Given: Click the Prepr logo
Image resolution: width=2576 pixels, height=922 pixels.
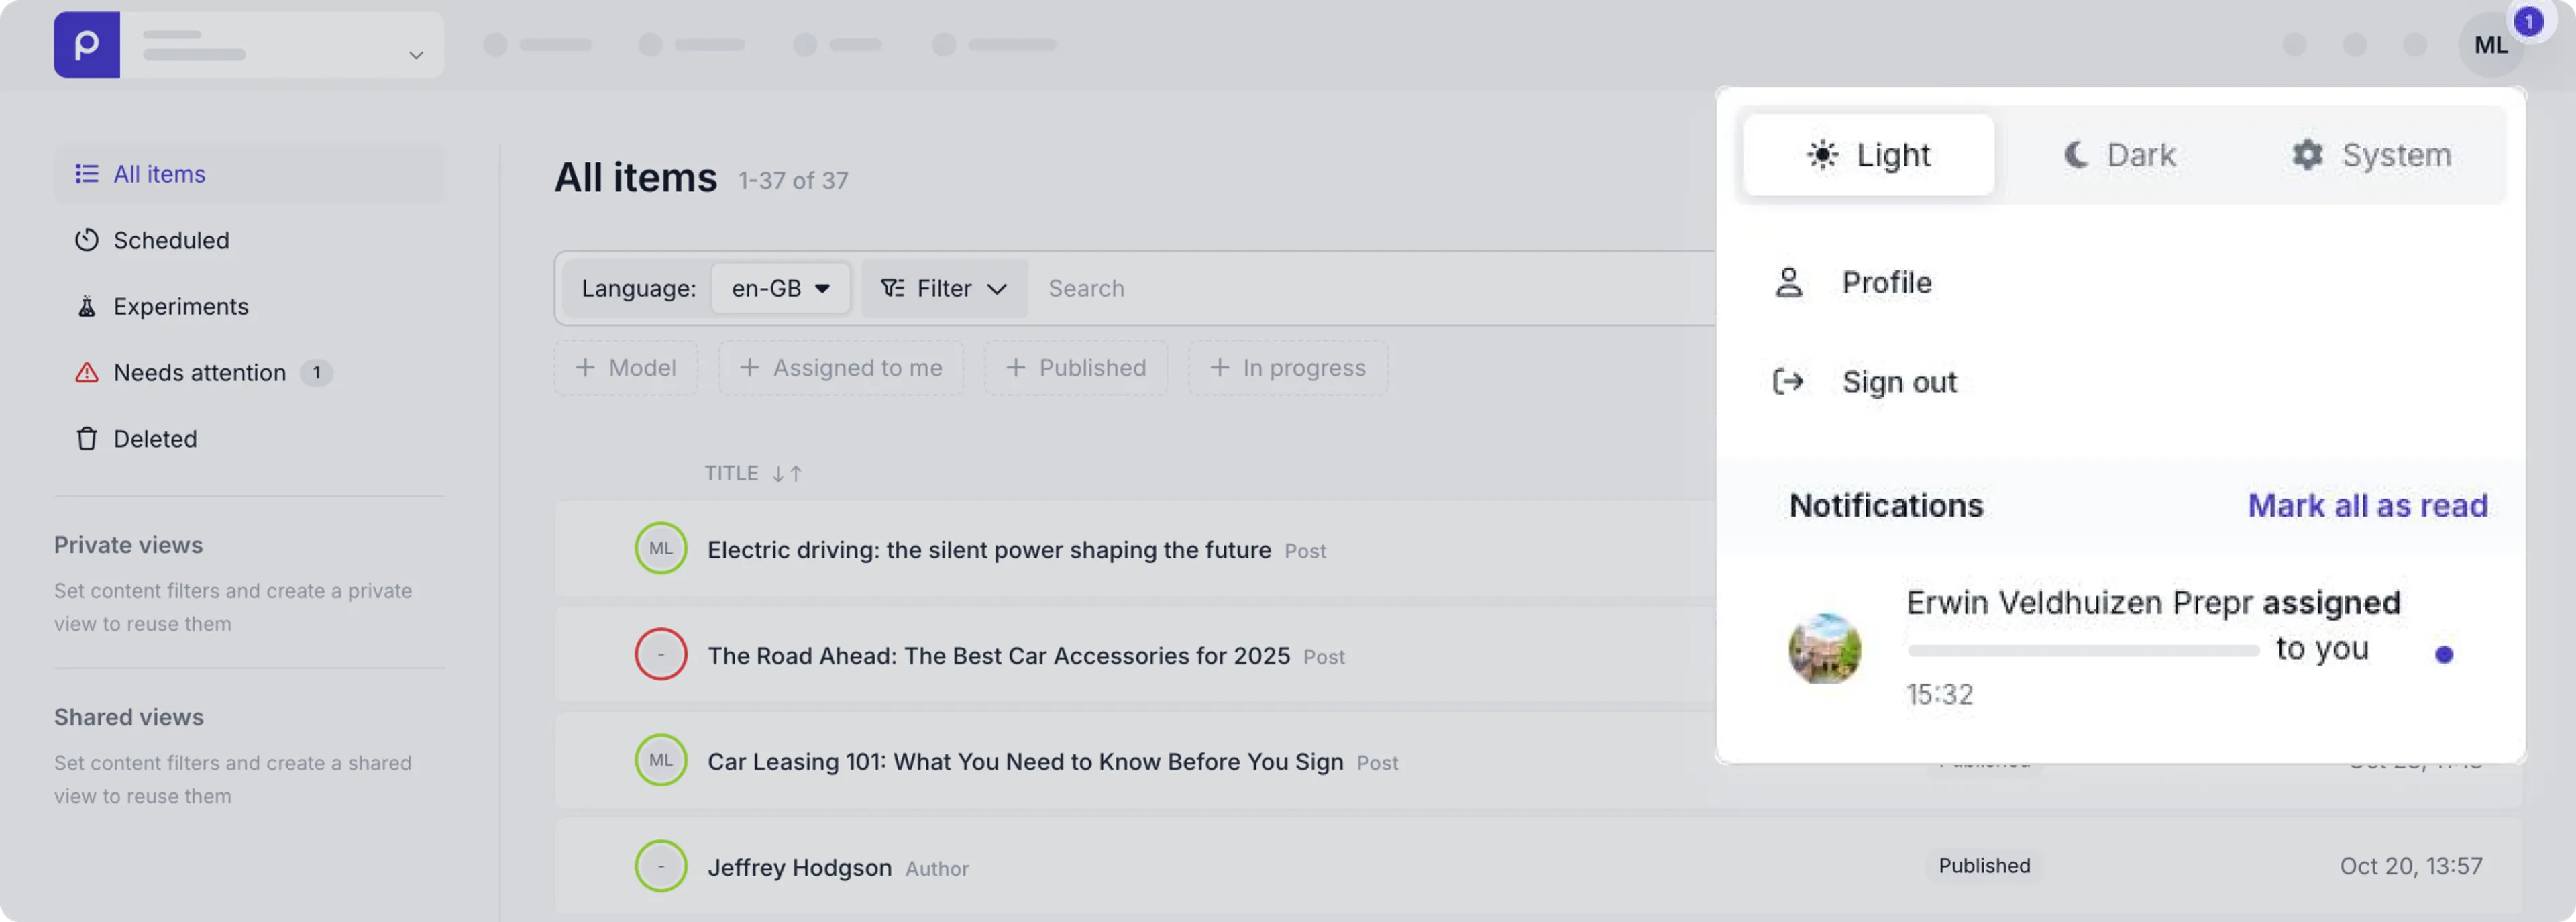Looking at the screenshot, I should click(x=87, y=44).
